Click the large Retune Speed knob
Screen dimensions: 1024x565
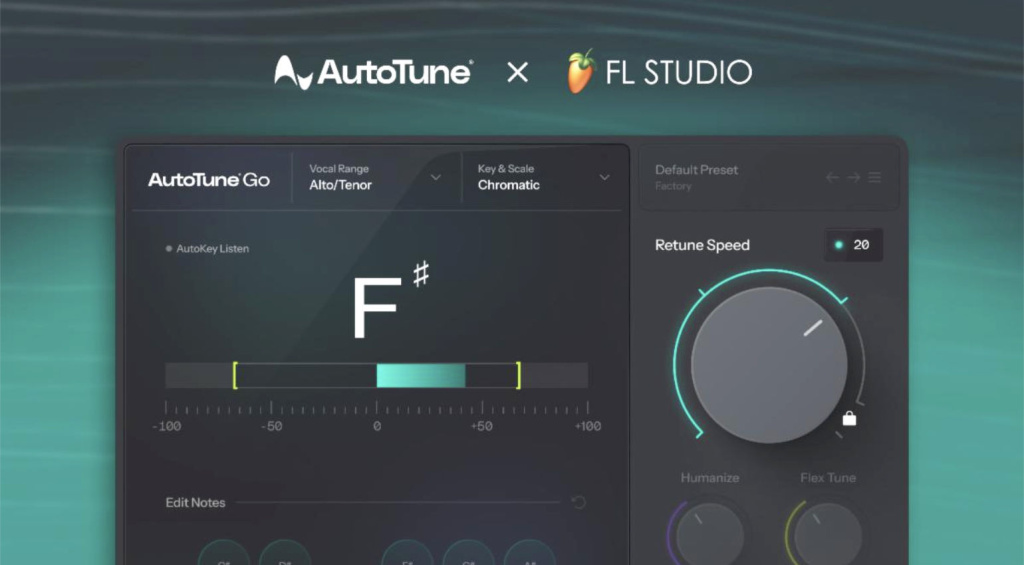[x=769, y=364]
